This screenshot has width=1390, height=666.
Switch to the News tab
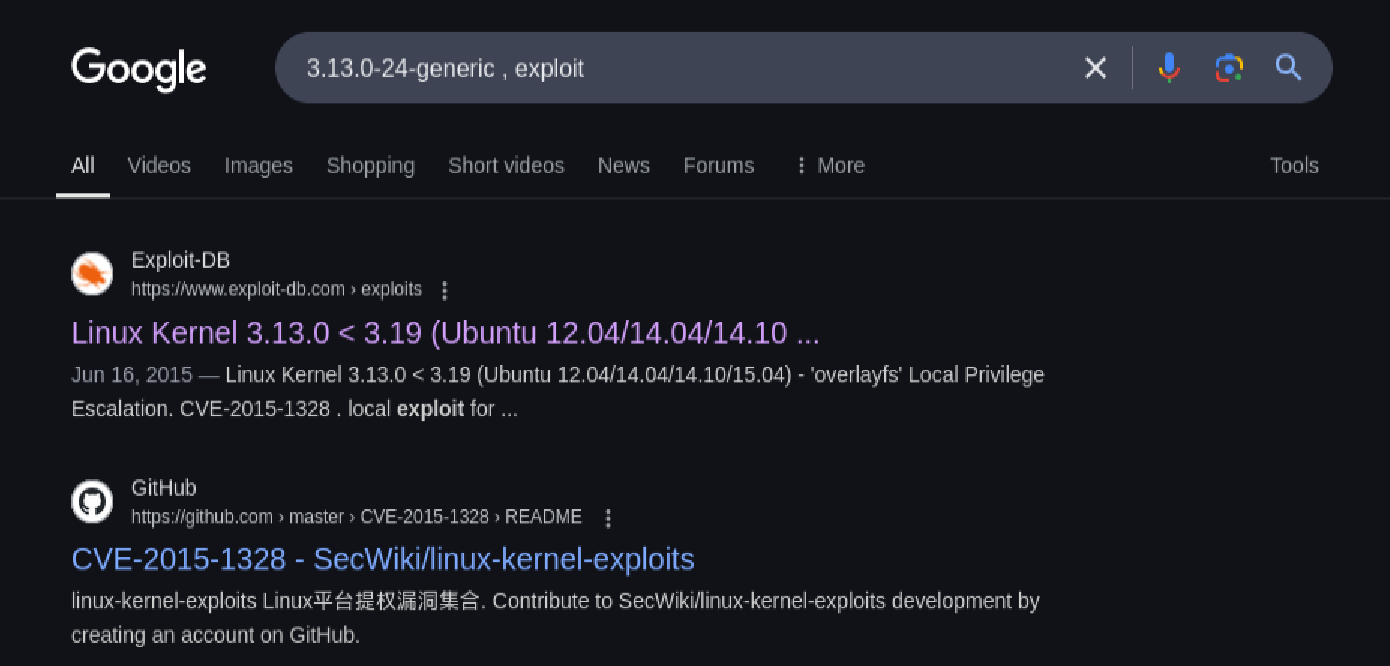(623, 166)
